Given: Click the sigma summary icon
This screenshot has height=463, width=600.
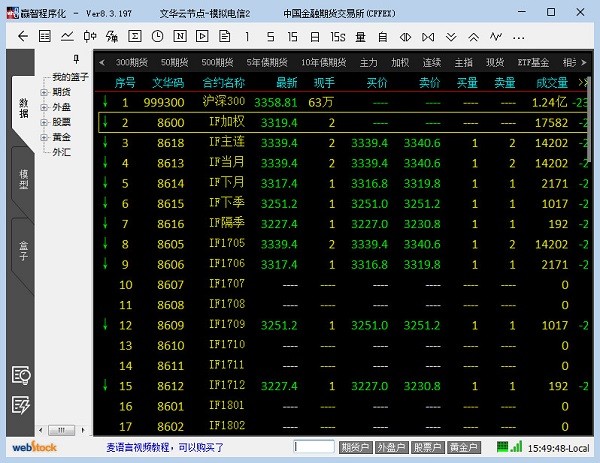Looking at the screenshot, I should click(135, 37).
